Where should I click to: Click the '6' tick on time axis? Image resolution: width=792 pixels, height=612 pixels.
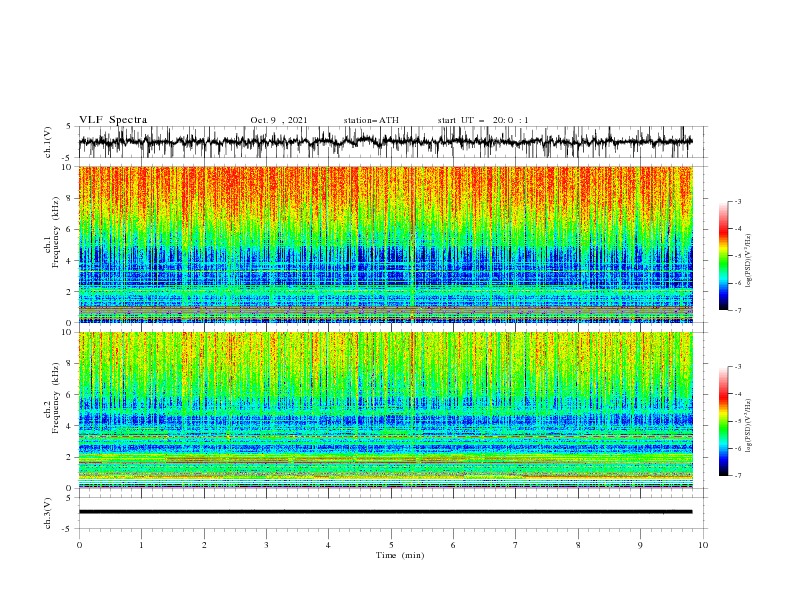coord(453,545)
